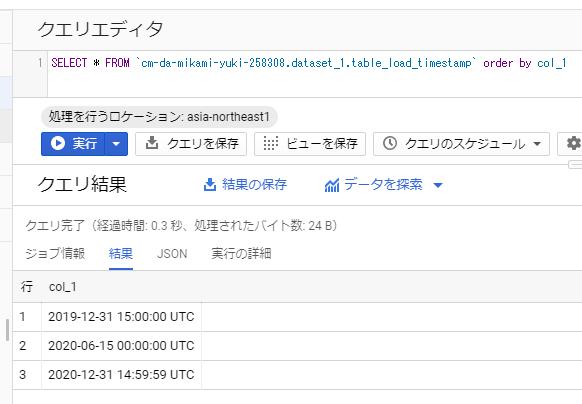Open the クエリのスケジュール dropdown

[461, 144]
